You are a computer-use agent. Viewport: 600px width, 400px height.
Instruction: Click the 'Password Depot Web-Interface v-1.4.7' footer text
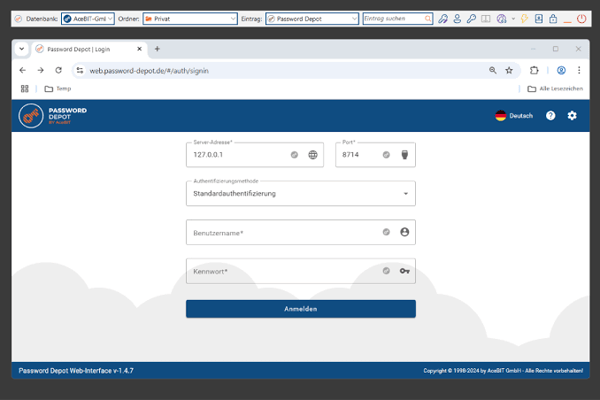76,371
